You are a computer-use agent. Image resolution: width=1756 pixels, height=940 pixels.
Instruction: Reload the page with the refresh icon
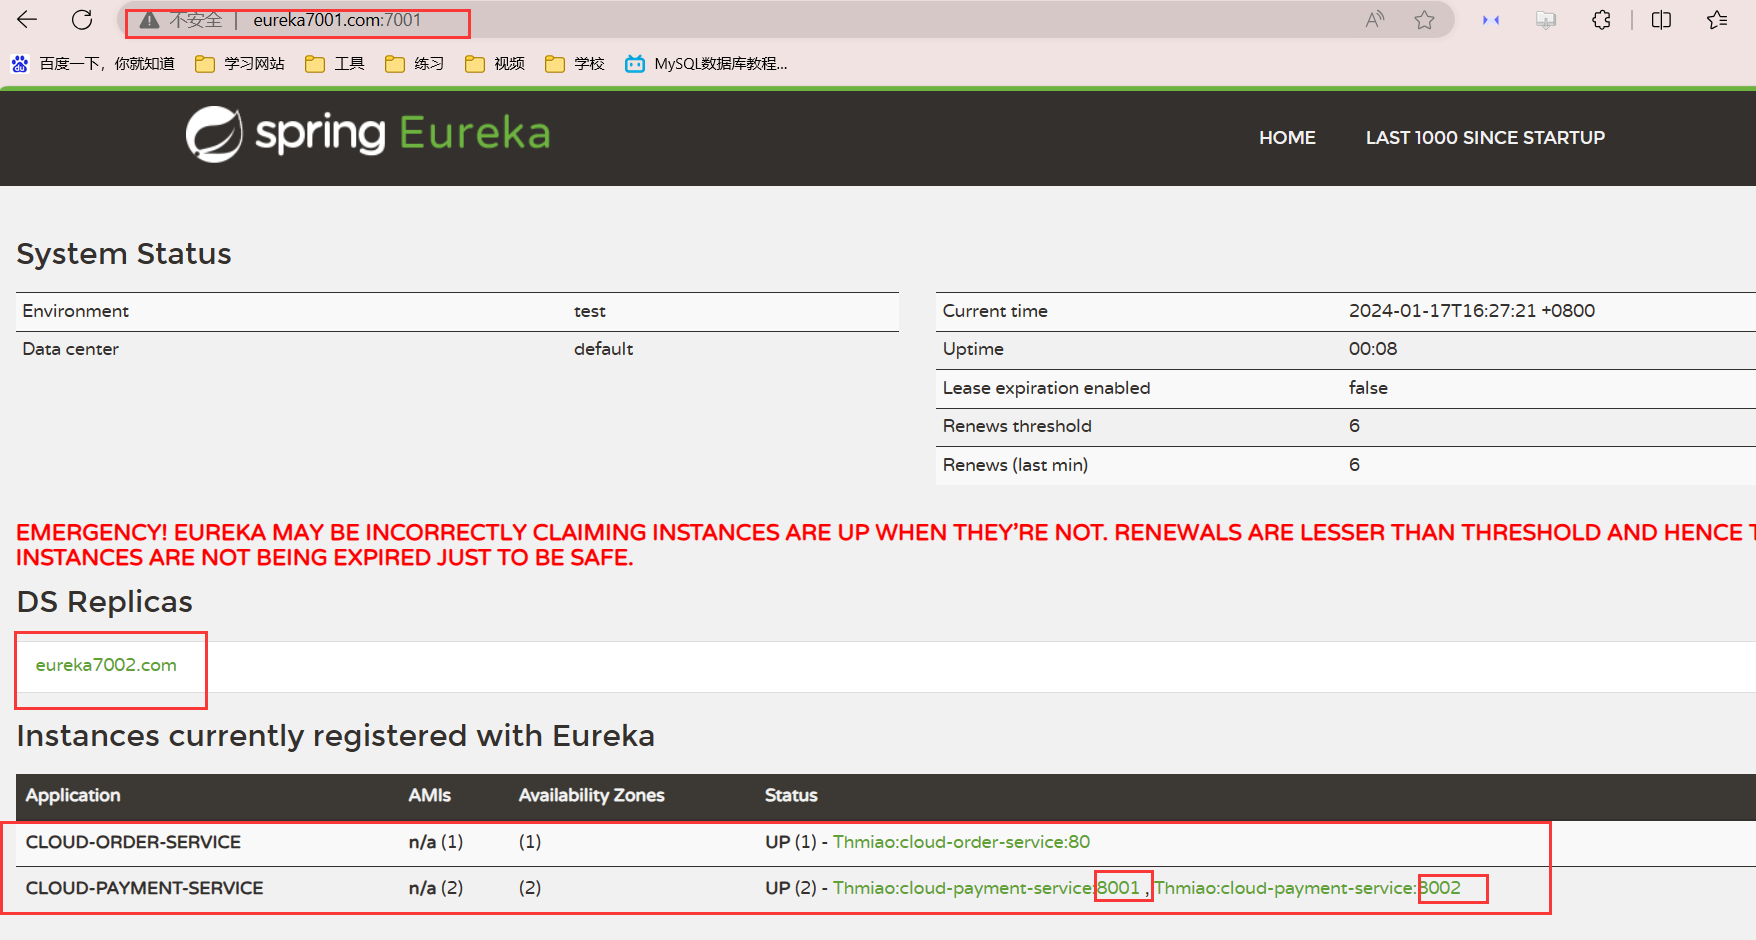point(82,19)
